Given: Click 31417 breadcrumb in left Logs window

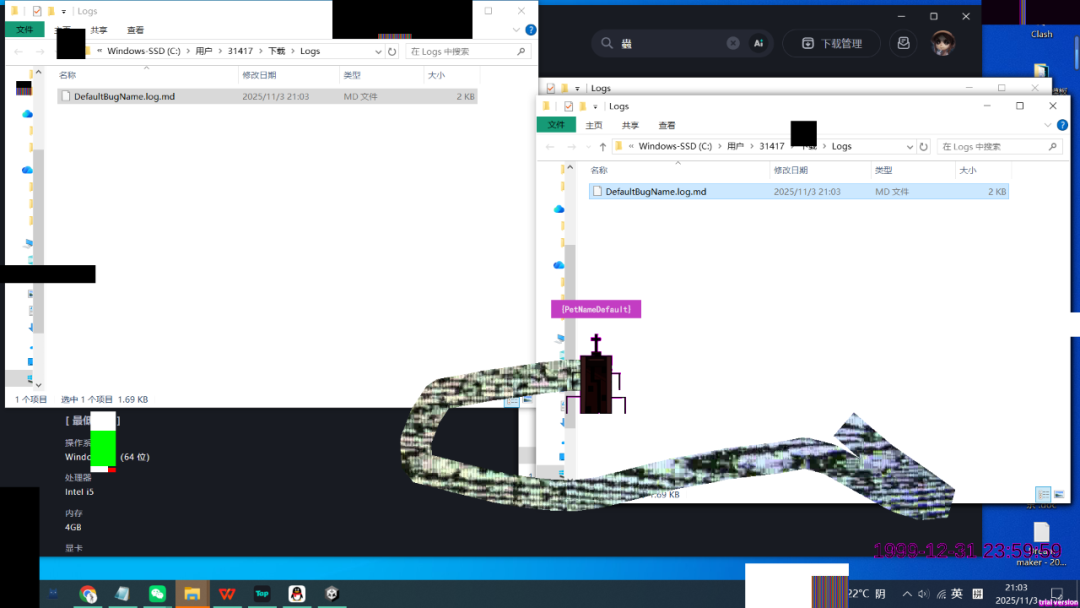Looking at the screenshot, I should coord(240,51).
